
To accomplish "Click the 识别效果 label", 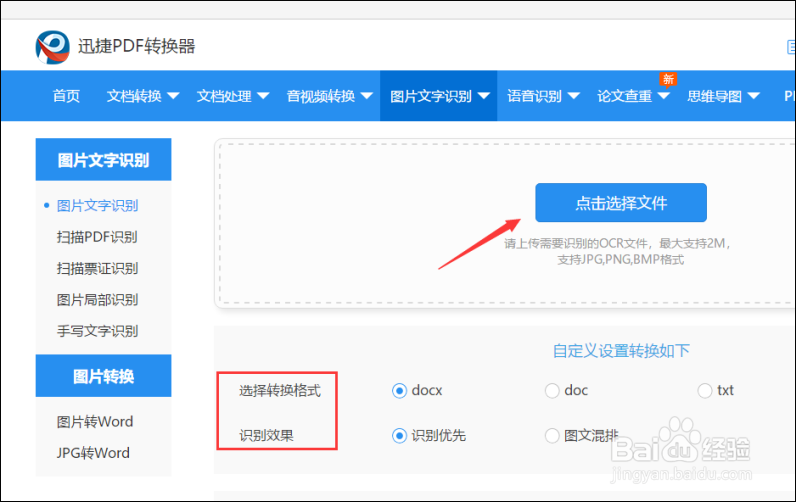I will click(x=266, y=436).
